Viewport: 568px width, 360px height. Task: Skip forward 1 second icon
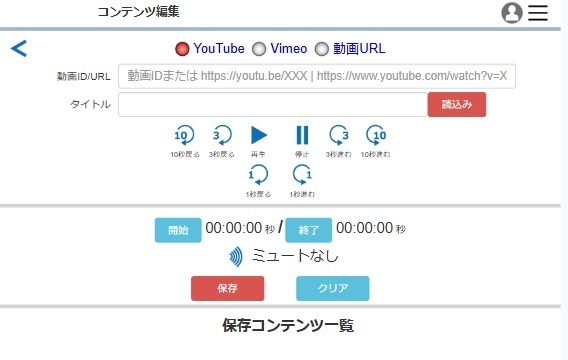pos(302,175)
